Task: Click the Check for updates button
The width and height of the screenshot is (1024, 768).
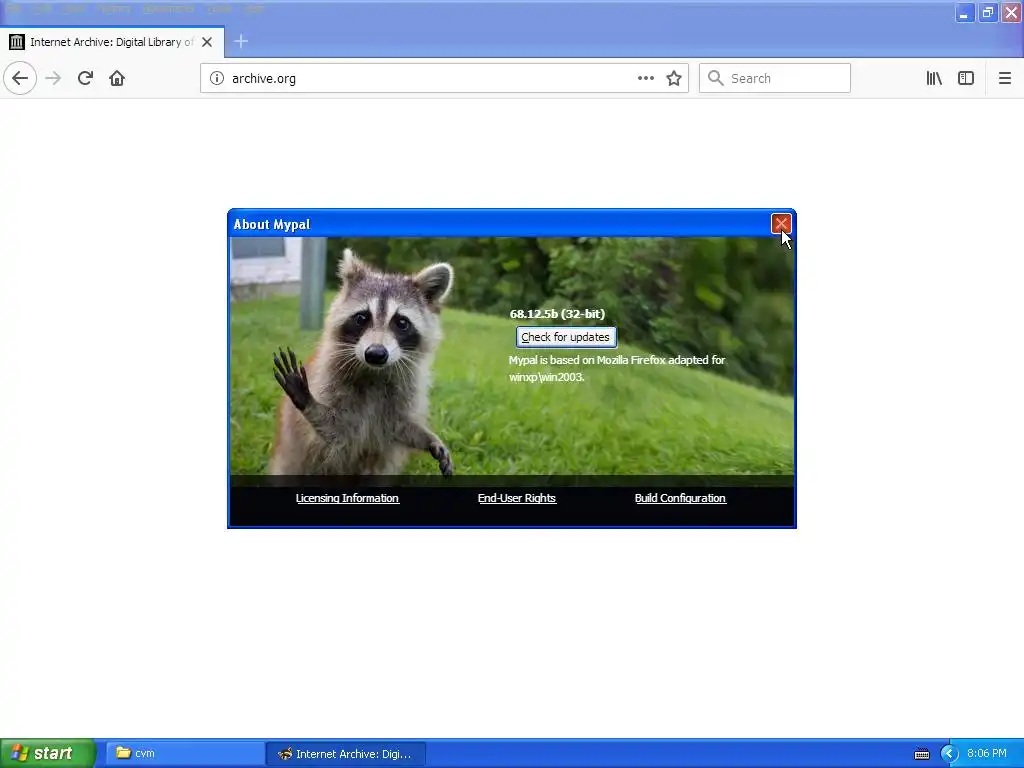Action: tap(566, 337)
